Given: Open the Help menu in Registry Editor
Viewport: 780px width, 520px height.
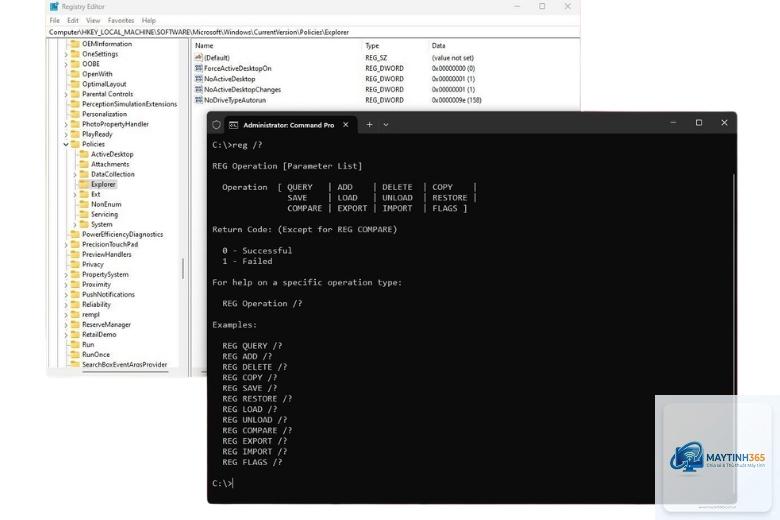Looking at the screenshot, I should pyautogui.click(x=149, y=20).
